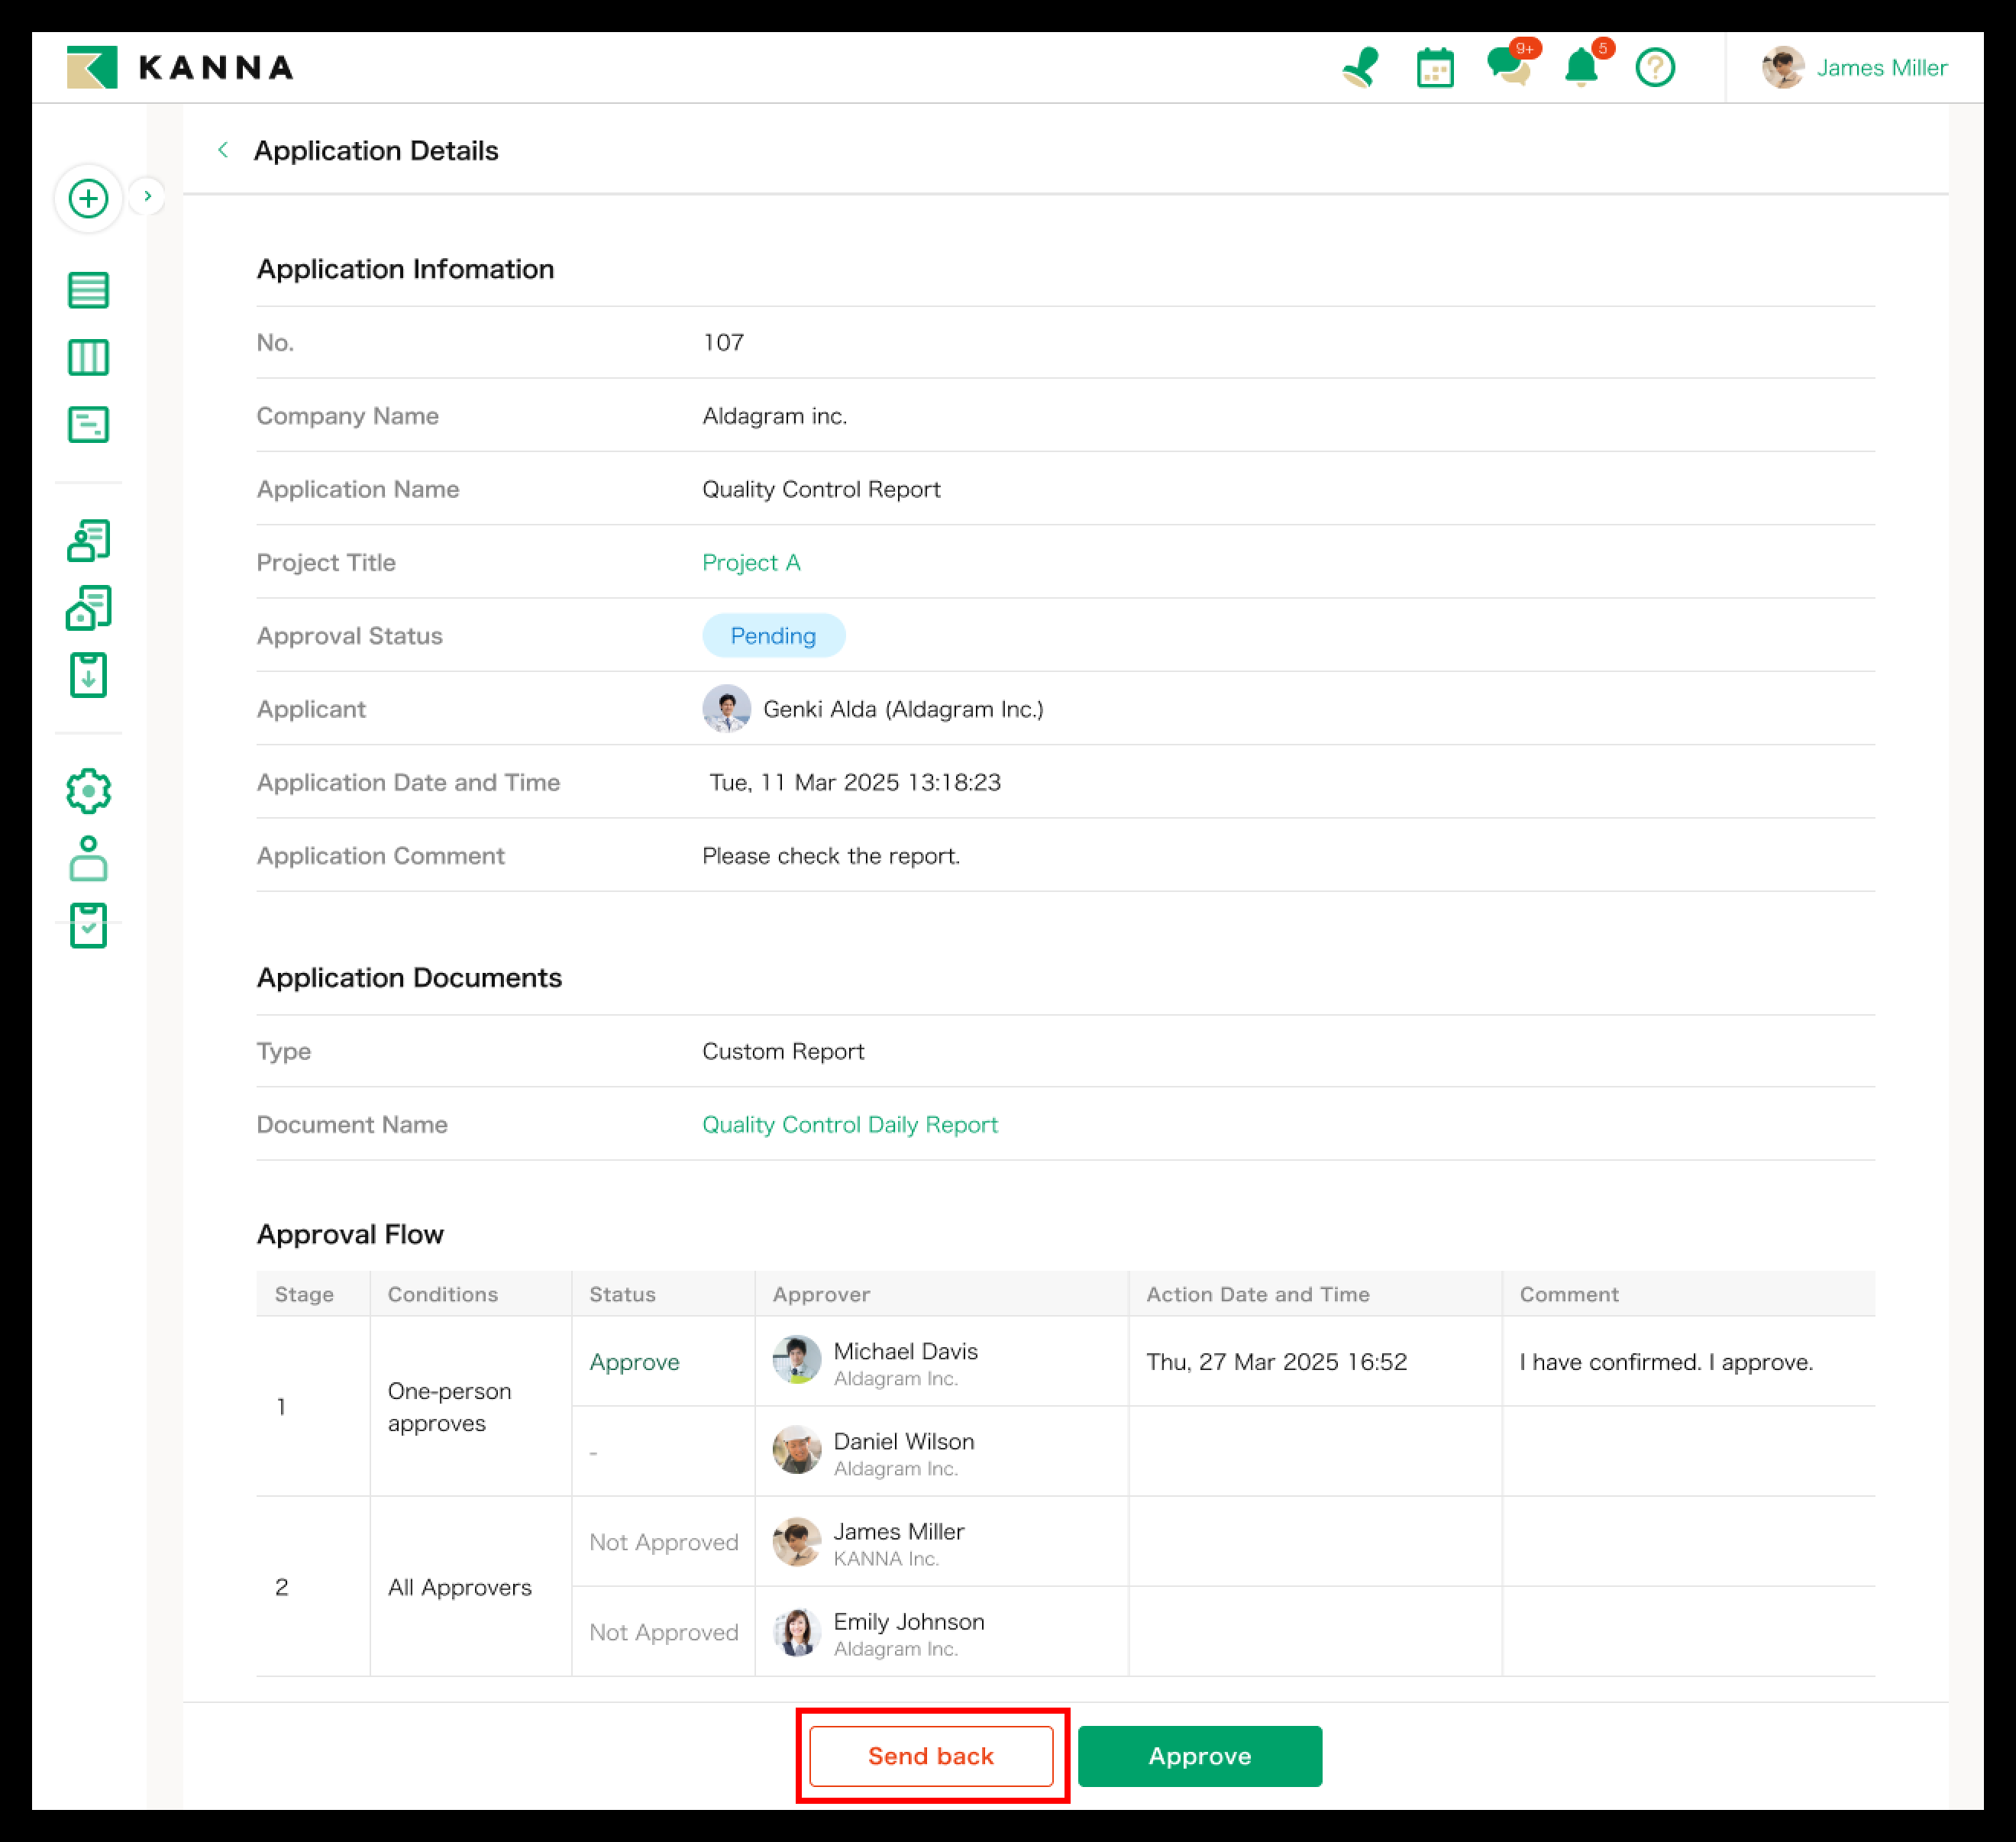Image resolution: width=2016 pixels, height=1842 pixels.
Task: Open the notifications bell icon
Action: (x=1581, y=68)
